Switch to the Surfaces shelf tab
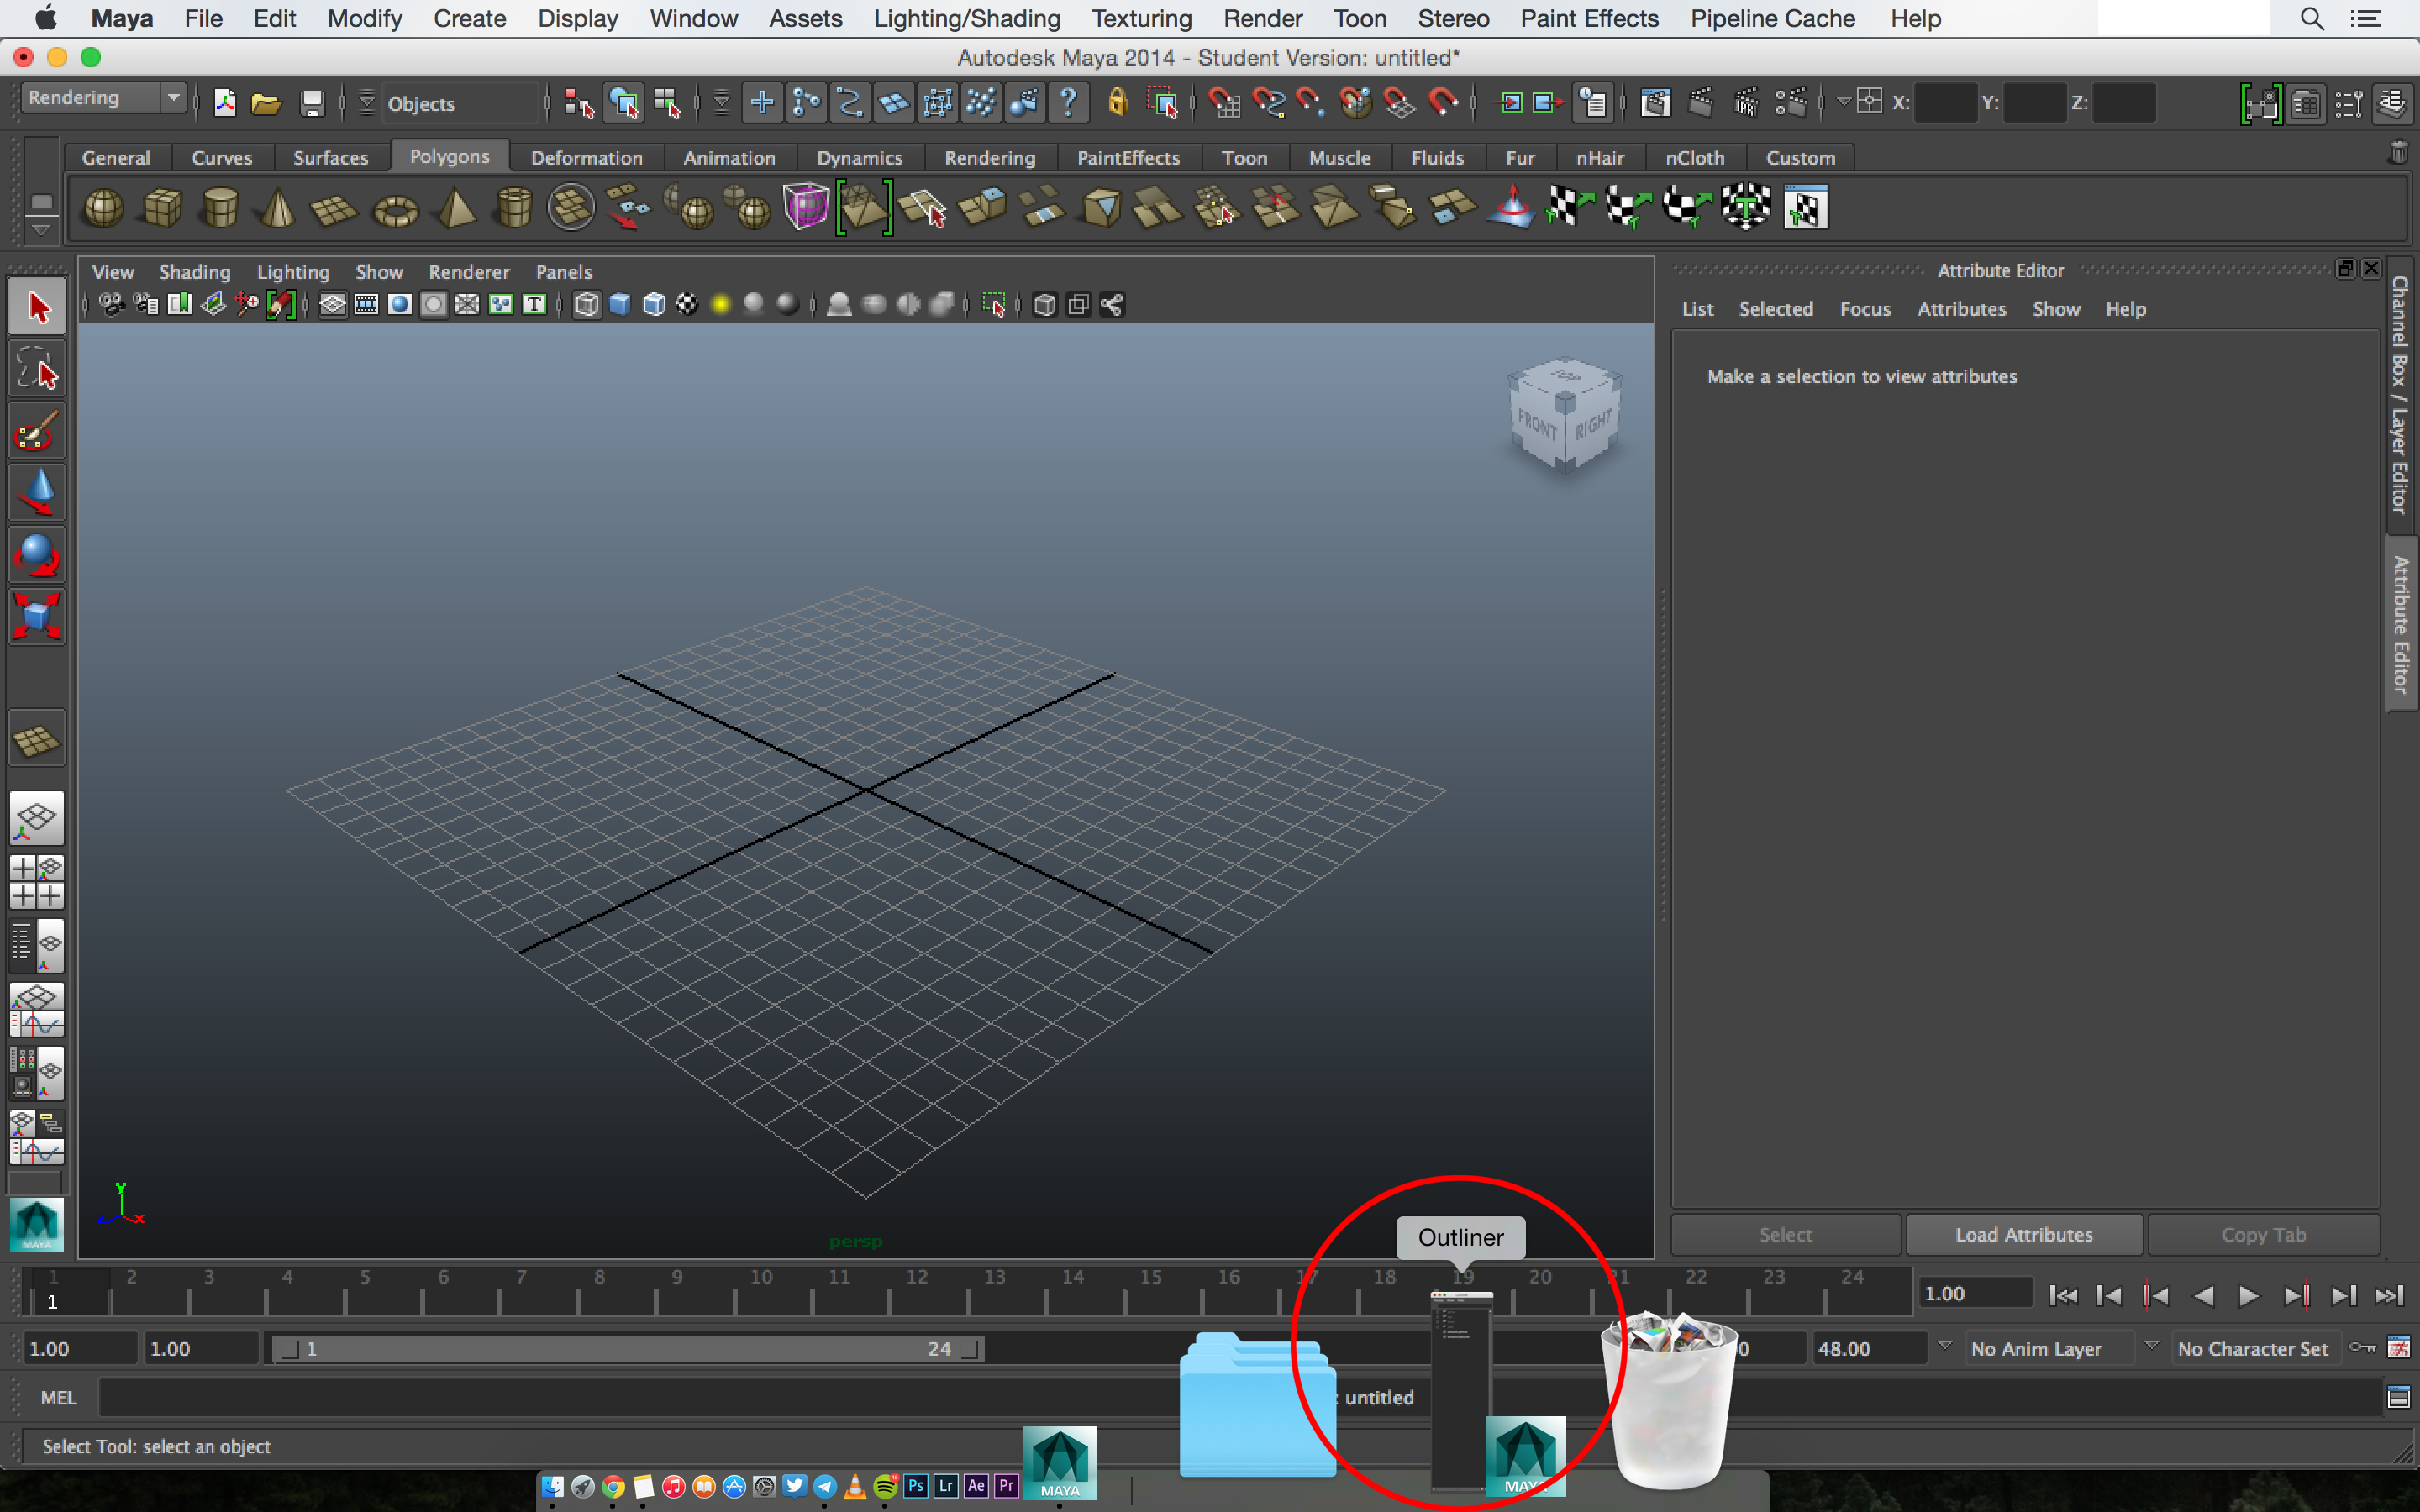 pos(331,158)
